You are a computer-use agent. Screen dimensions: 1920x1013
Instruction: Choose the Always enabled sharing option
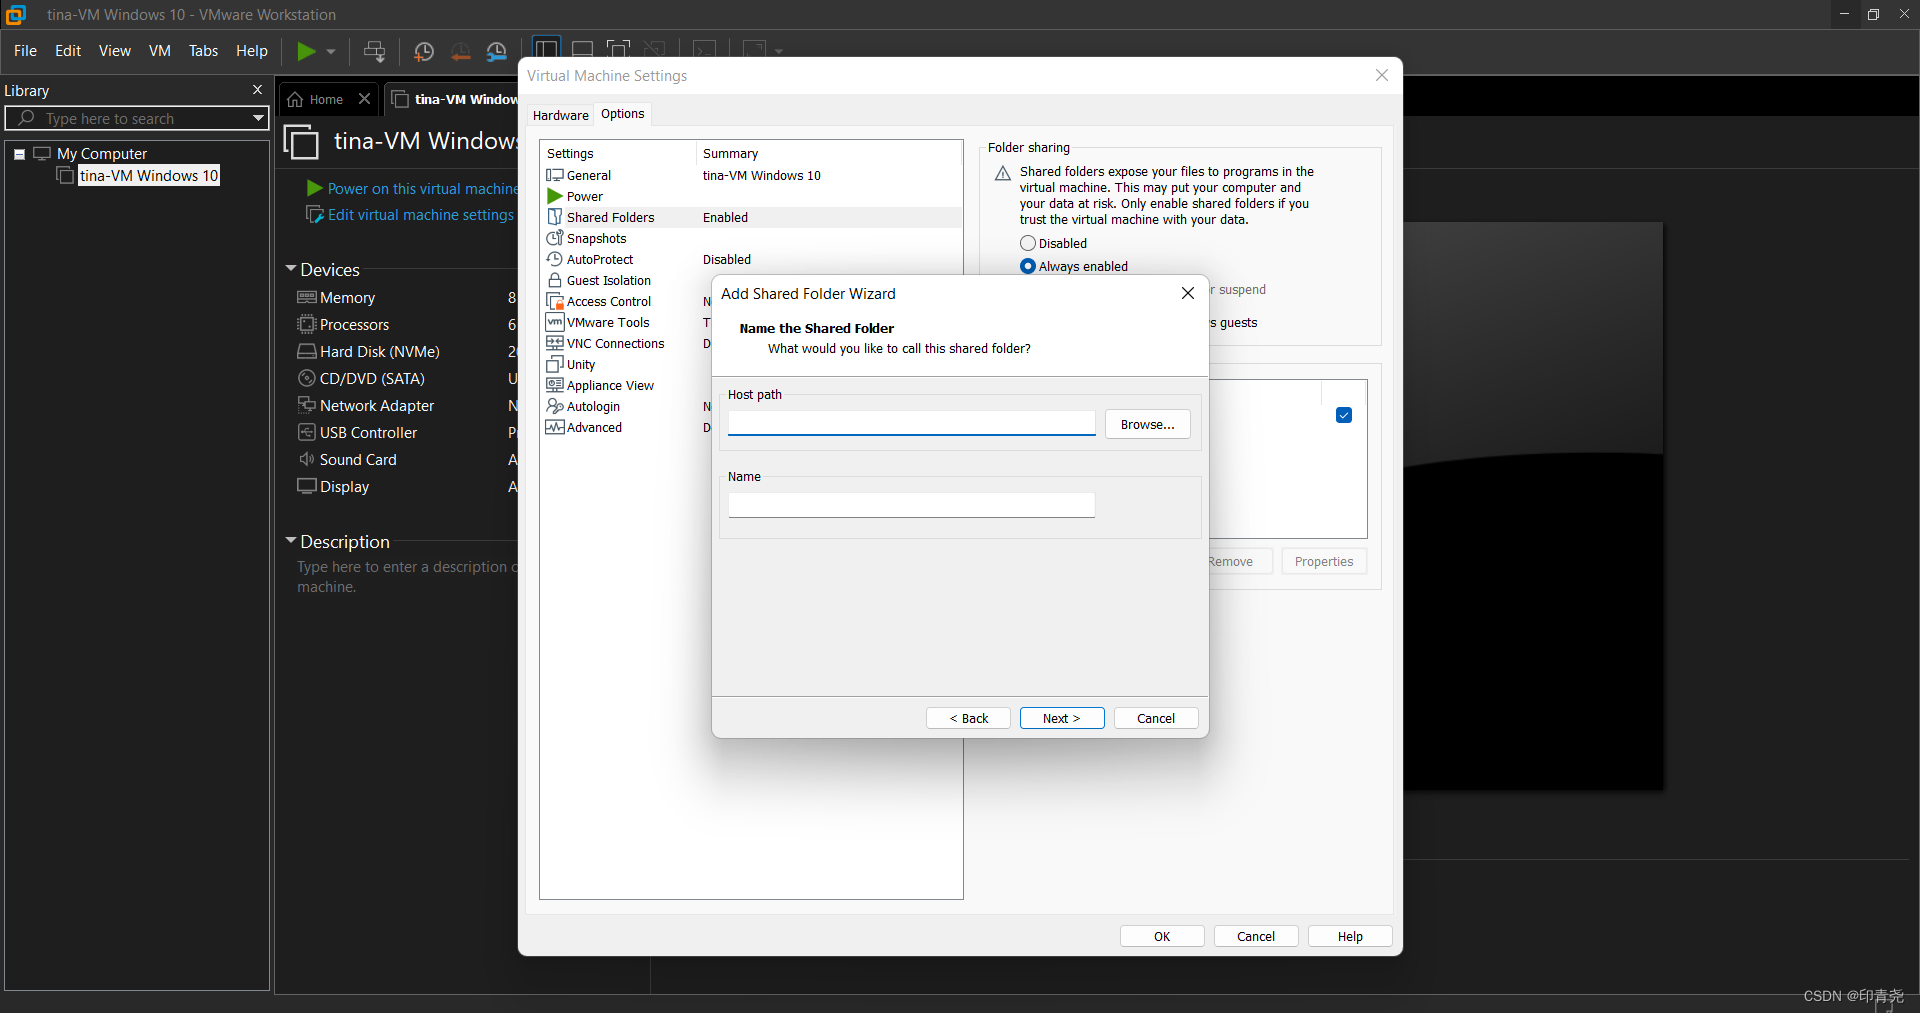pyautogui.click(x=1074, y=266)
